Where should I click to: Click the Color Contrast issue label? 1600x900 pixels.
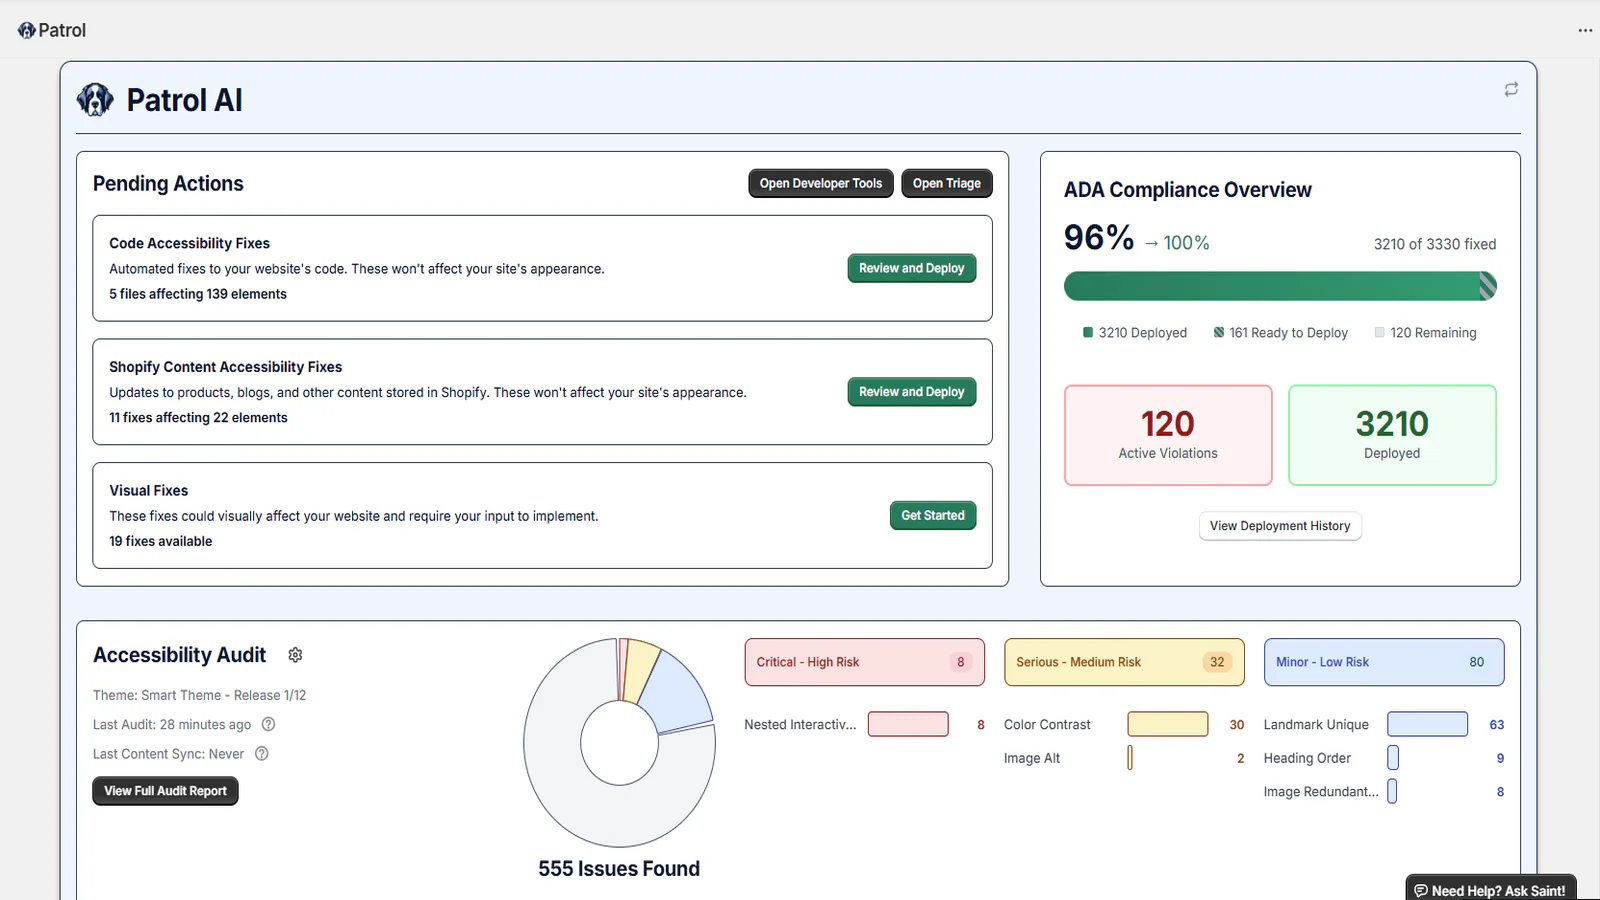(1047, 725)
